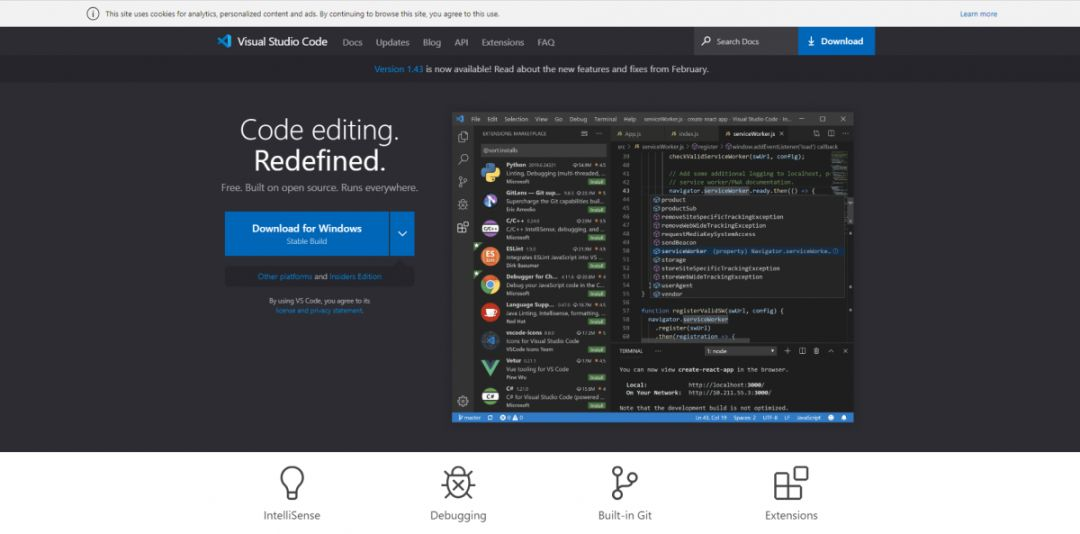Click the blue Download button in header
Image resolution: width=1080 pixels, height=534 pixels.
tap(836, 41)
